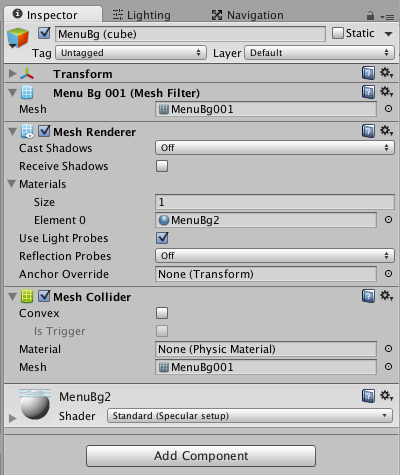400x475 pixels.
Task: Expand the Transform component
Action: [13, 73]
